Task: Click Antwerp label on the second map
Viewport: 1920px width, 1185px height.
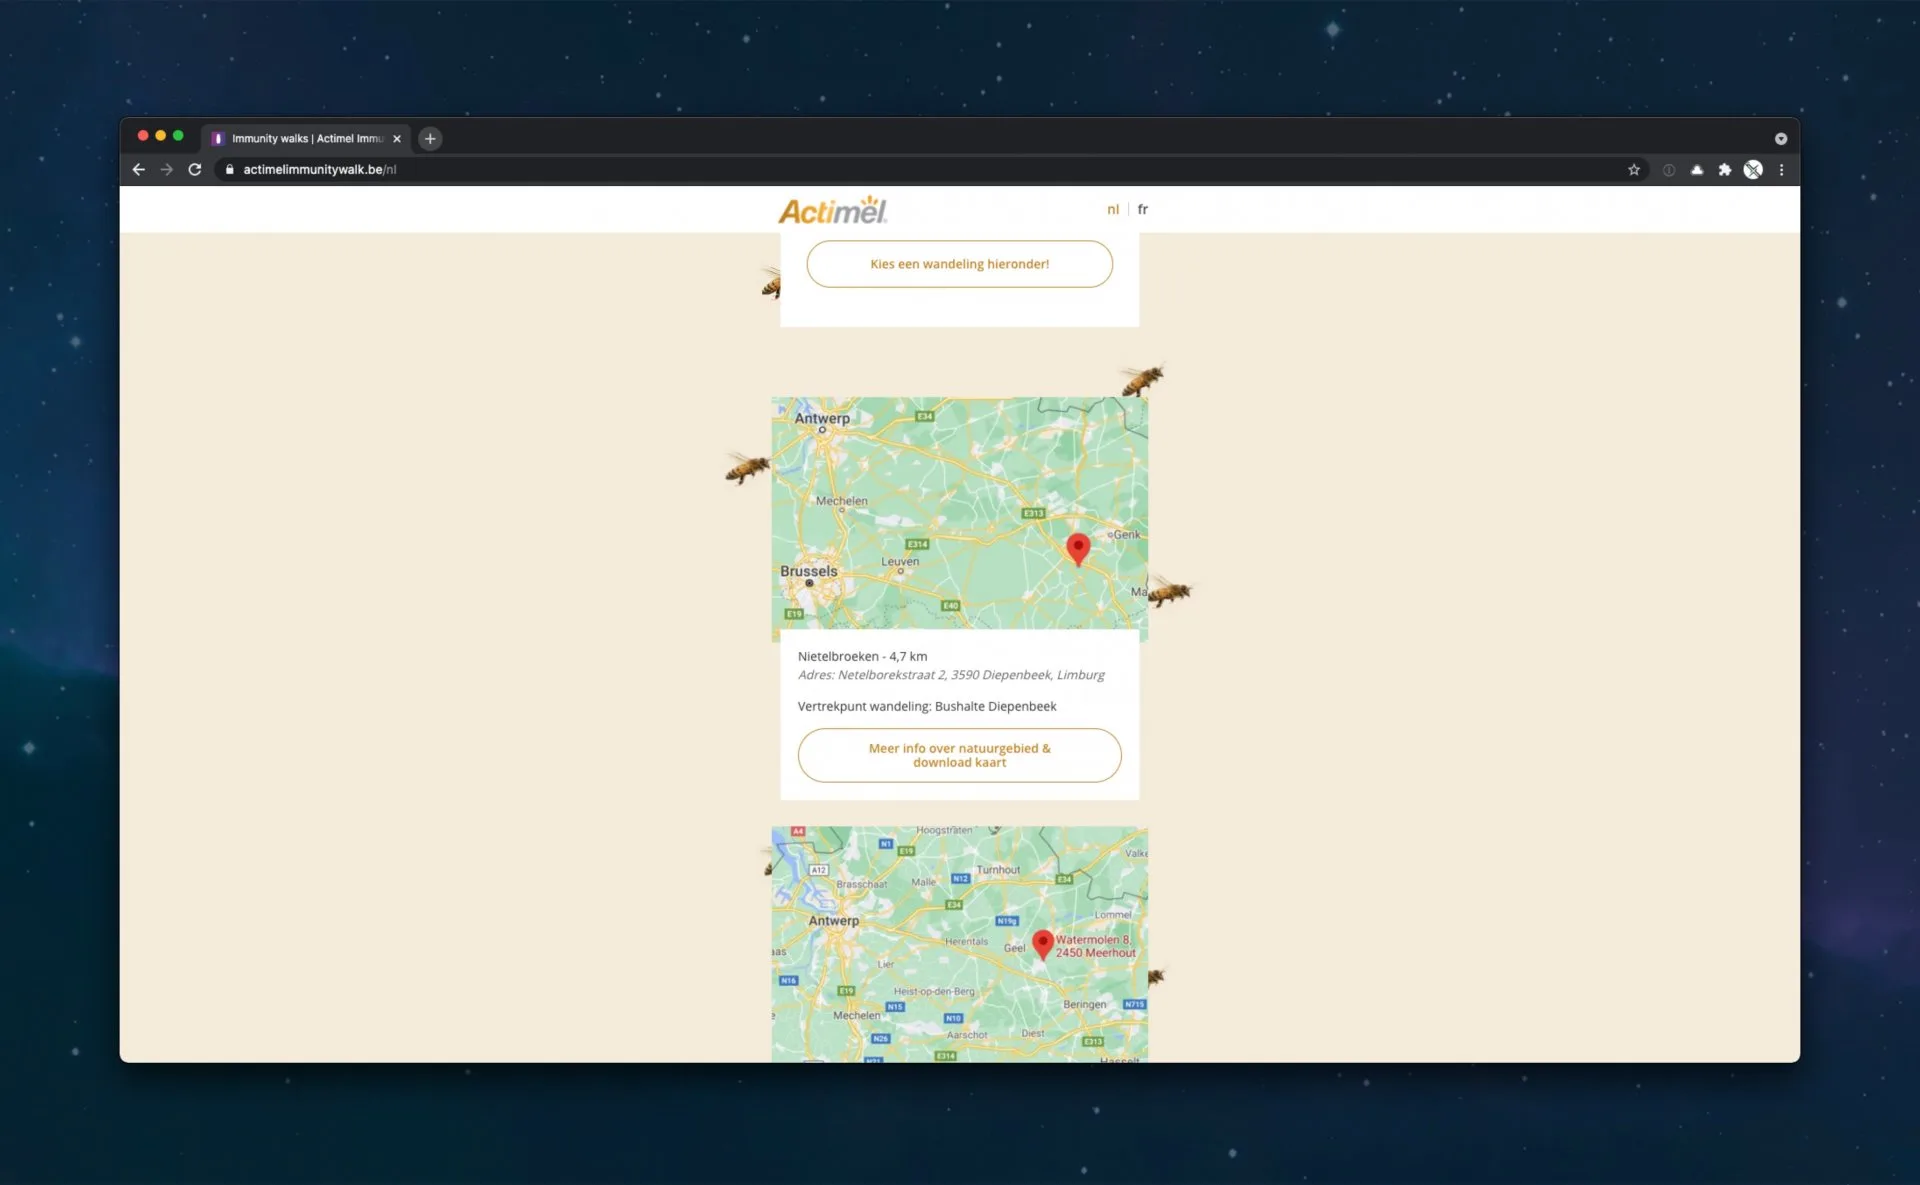Action: pos(833,921)
